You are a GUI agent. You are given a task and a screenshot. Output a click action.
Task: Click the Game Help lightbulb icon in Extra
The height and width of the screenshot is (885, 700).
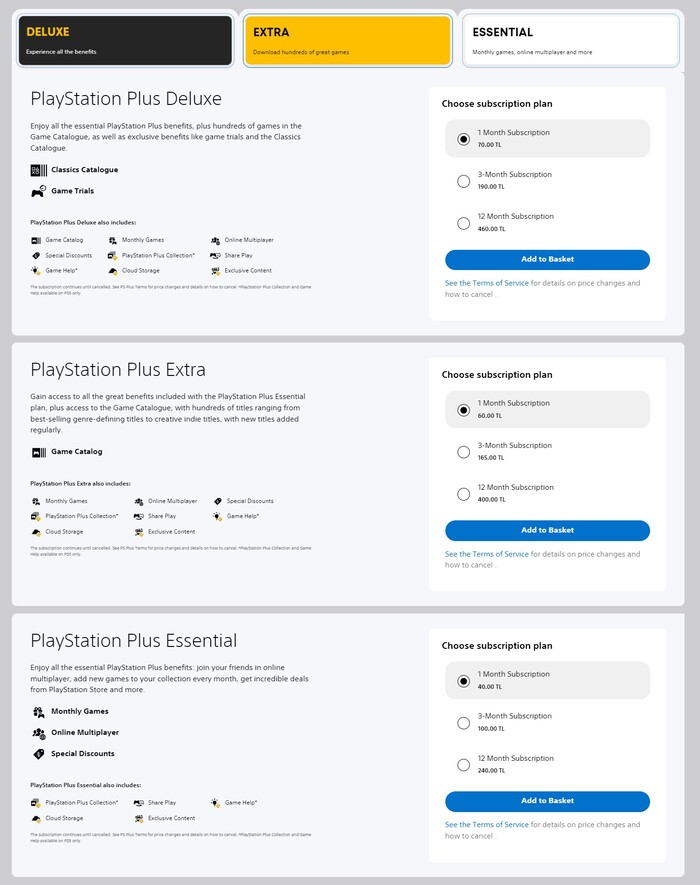pyautogui.click(x=217, y=516)
